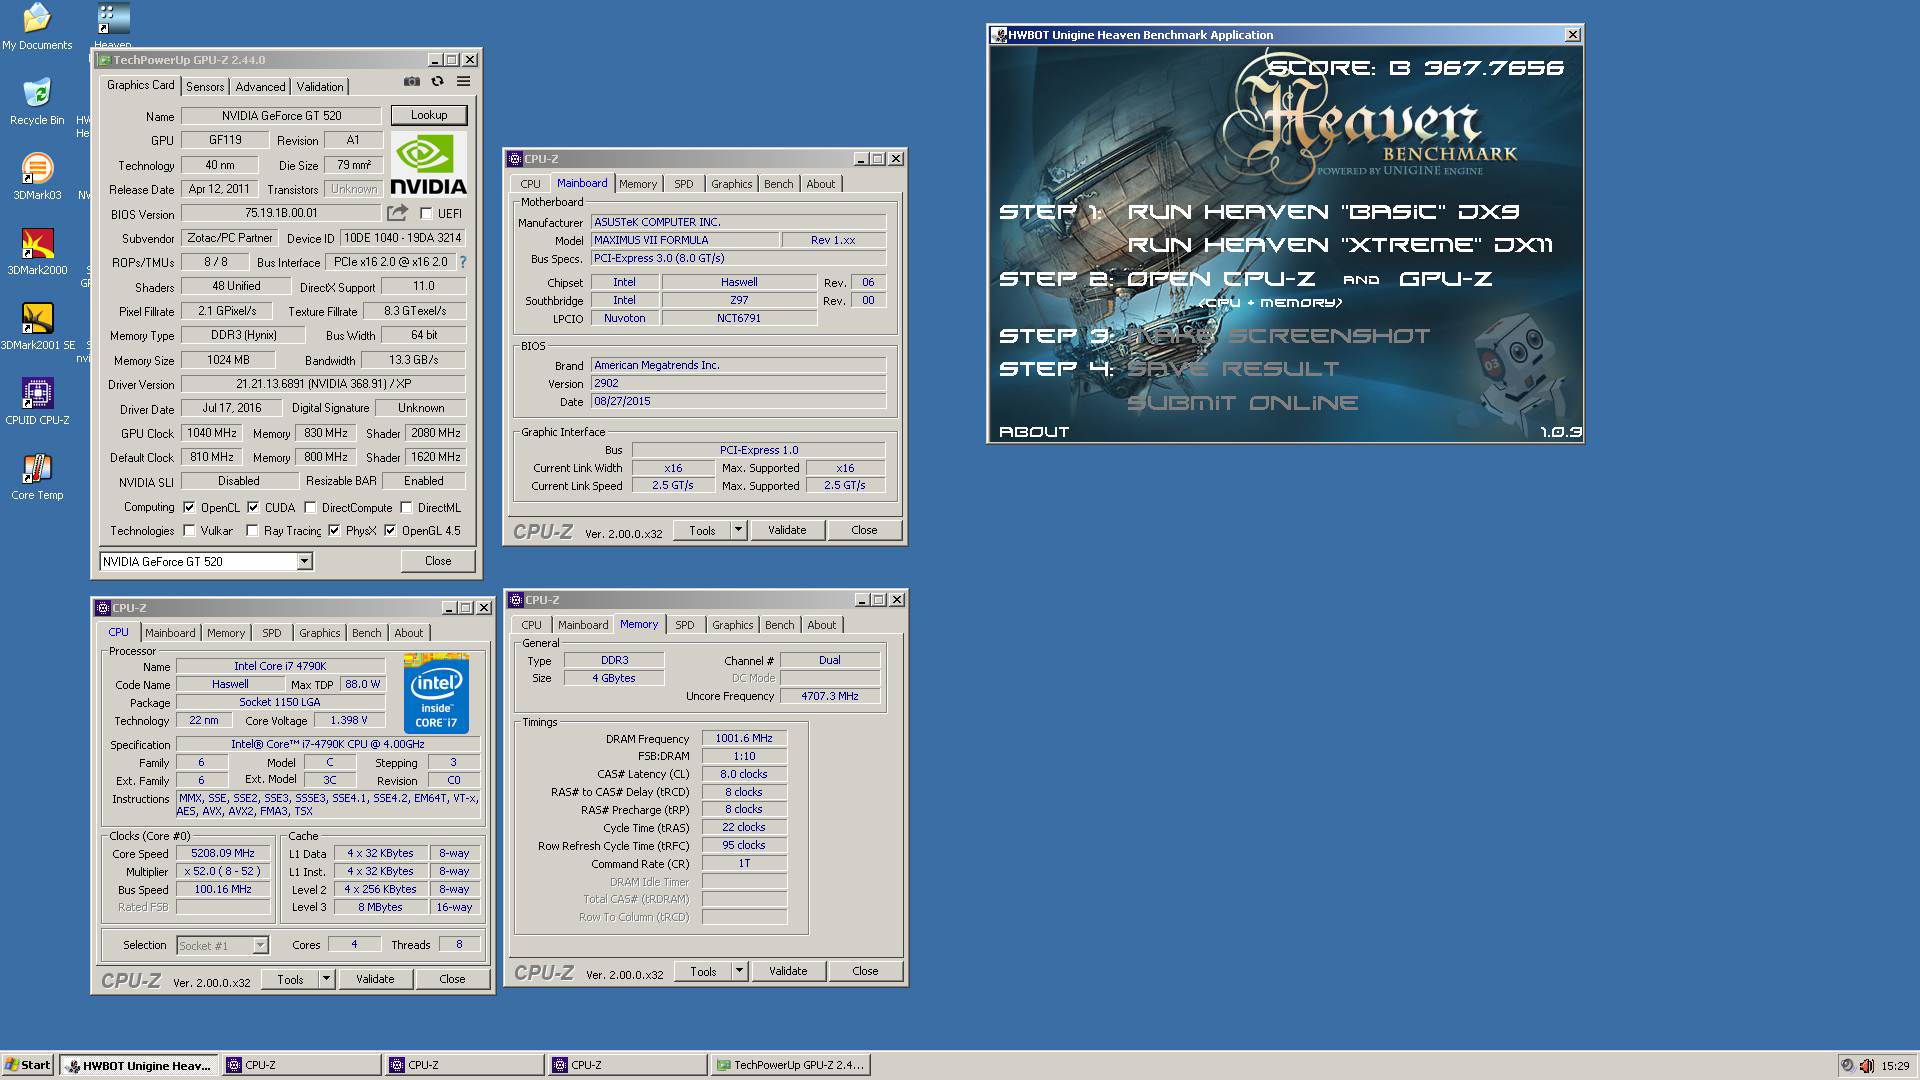This screenshot has height=1080, width=1920.
Task: Click BIOS version share/export icon
Action: 397,213
